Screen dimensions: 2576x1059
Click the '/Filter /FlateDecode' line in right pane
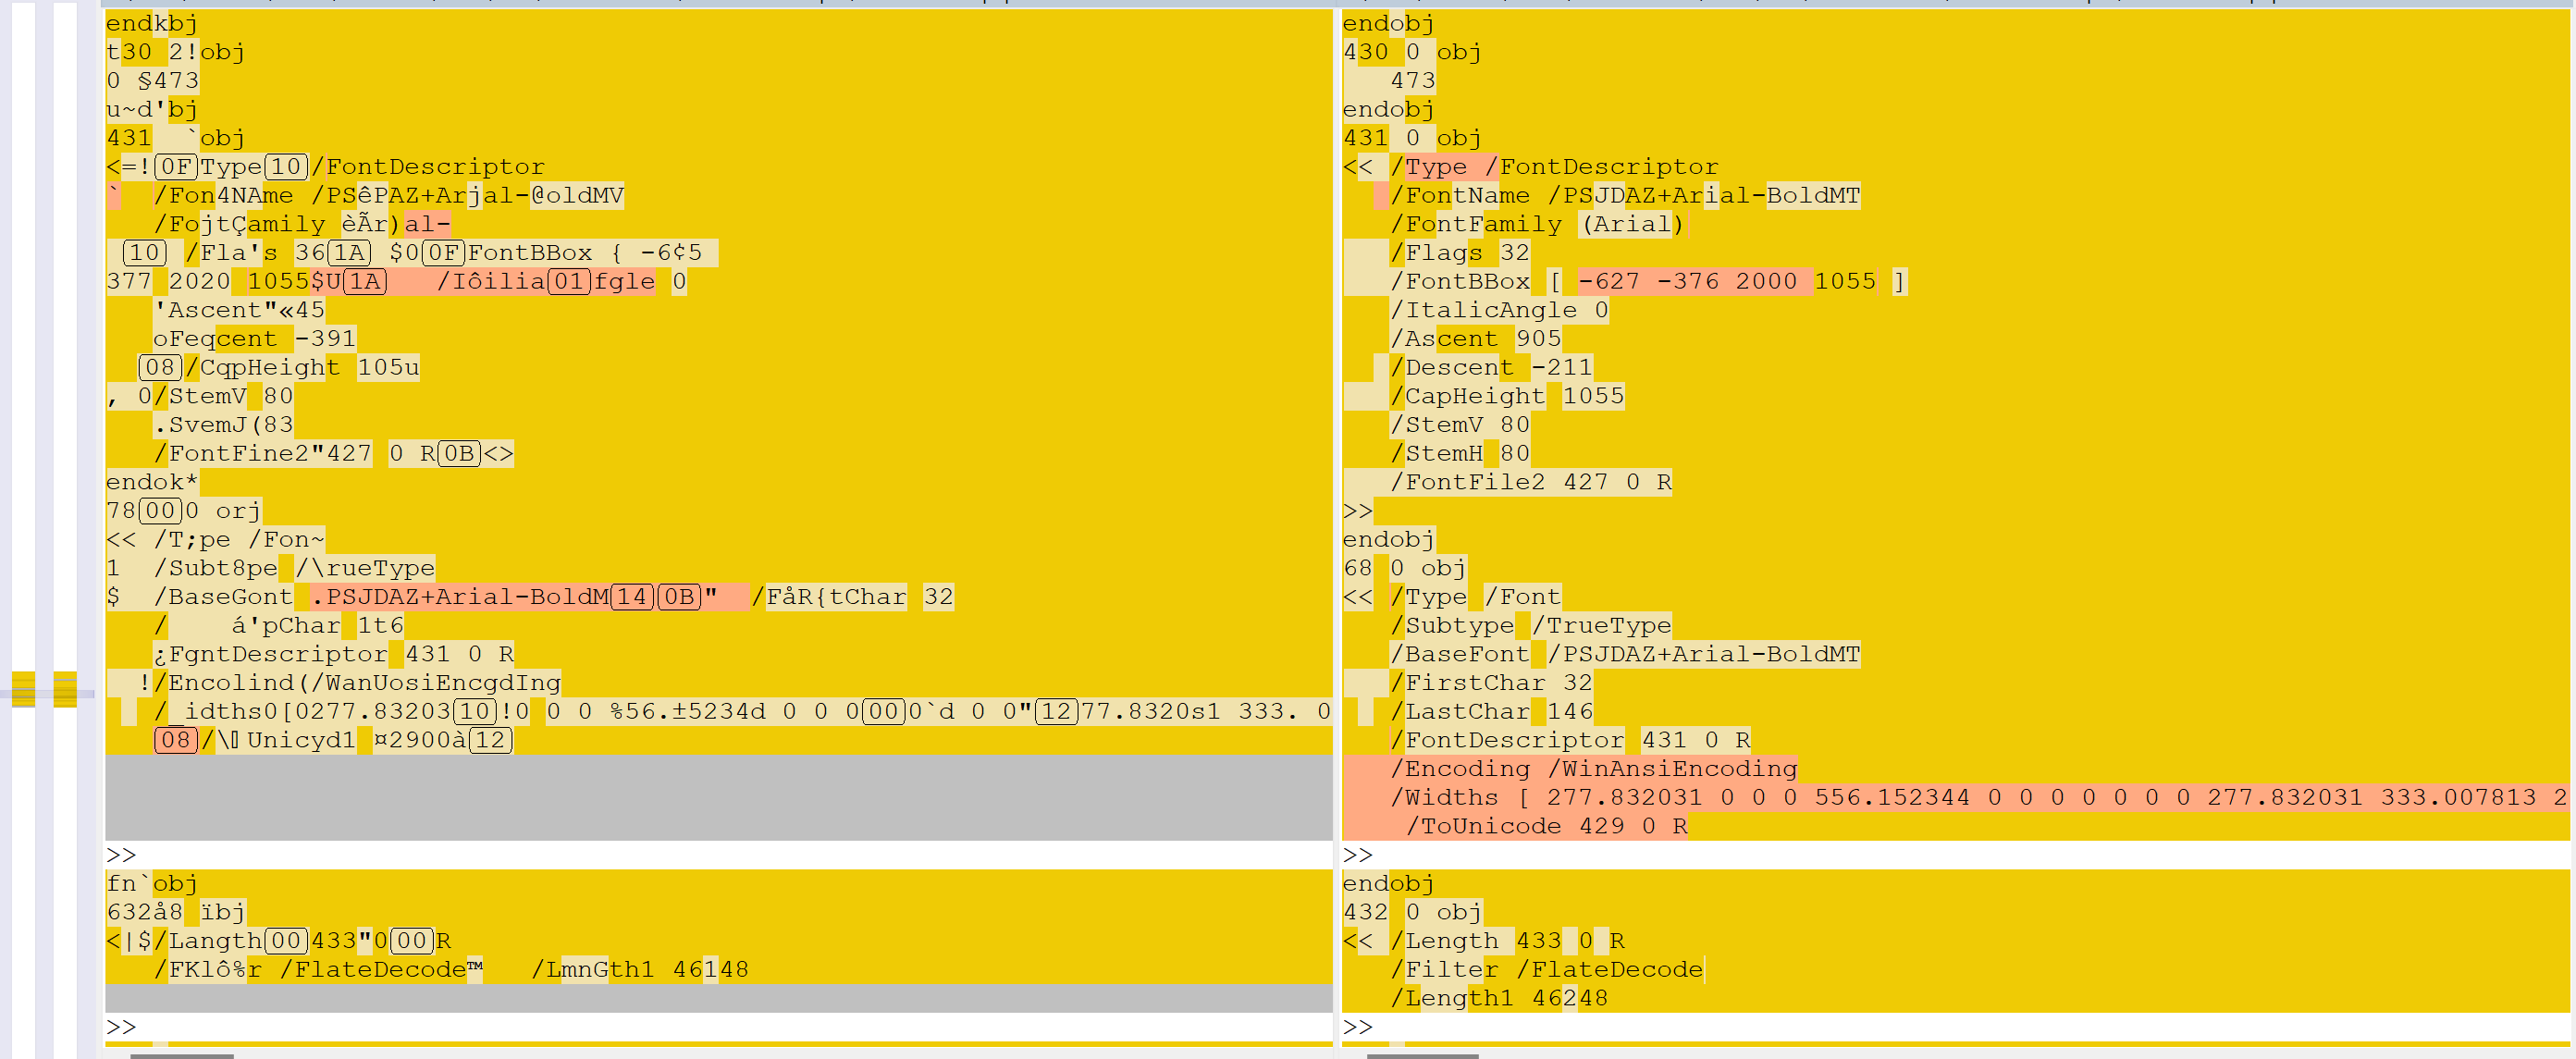(x=1546, y=969)
